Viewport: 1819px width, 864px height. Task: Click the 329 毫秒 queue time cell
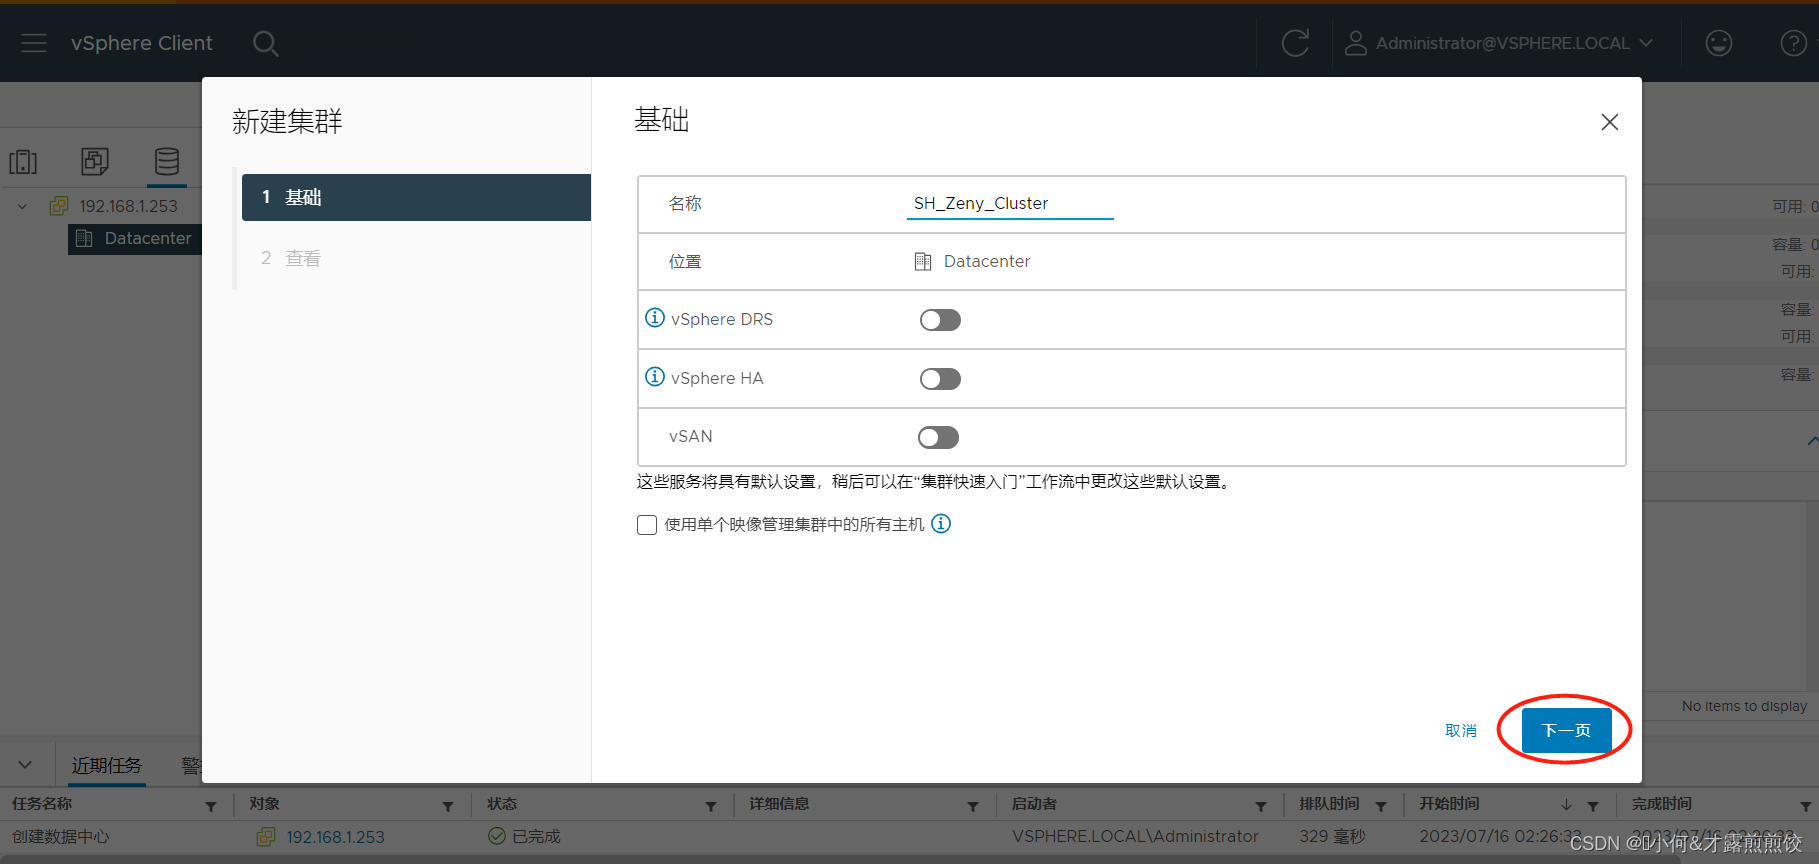point(1332,836)
